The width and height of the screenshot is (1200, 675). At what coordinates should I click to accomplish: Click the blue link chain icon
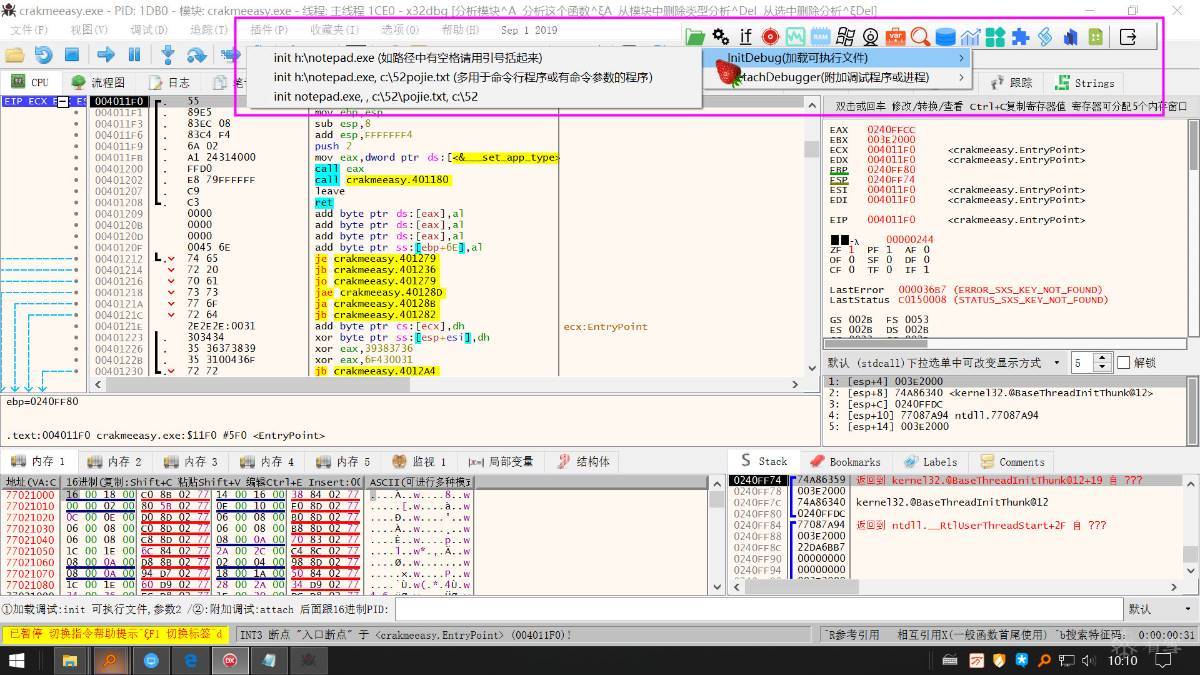pos(1045,37)
